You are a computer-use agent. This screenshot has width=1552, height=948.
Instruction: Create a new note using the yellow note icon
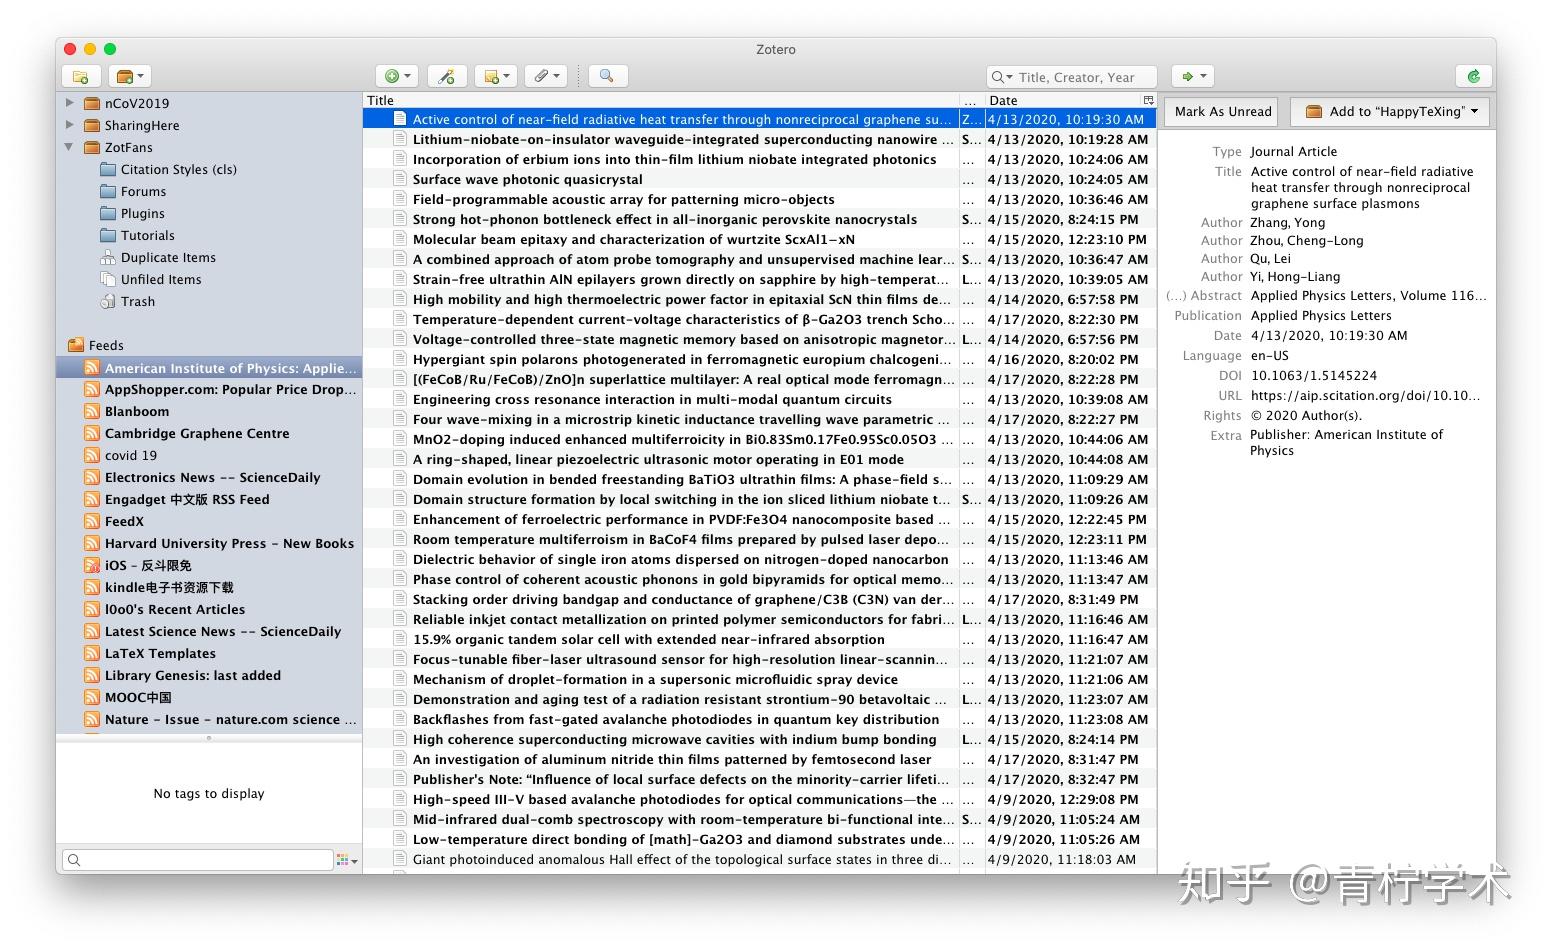point(489,75)
